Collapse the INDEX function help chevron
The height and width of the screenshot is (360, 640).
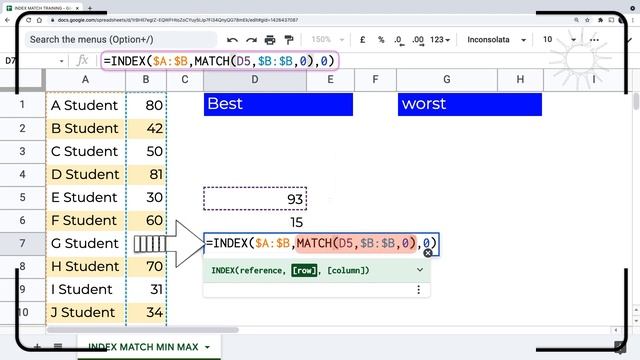(x=420, y=270)
